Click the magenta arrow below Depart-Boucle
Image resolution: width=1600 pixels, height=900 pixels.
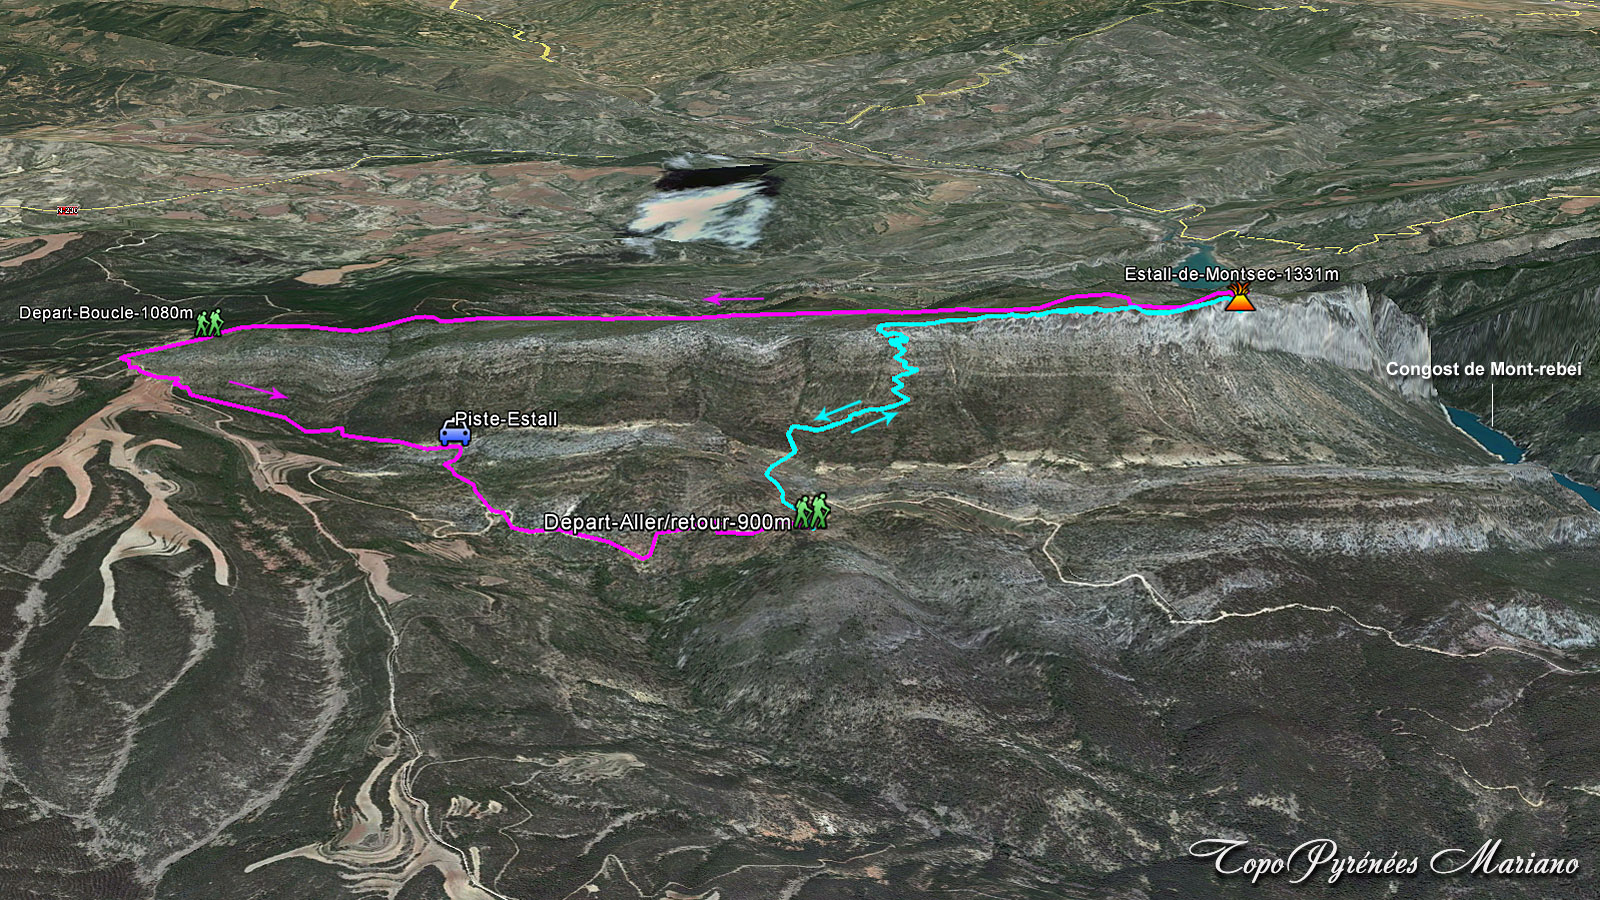259,389
